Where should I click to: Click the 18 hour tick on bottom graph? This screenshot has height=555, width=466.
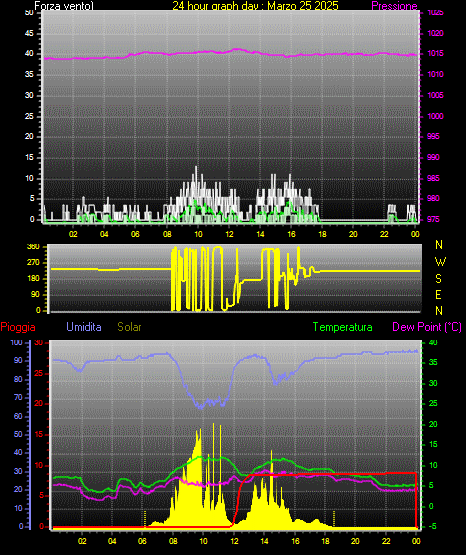click(325, 541)
